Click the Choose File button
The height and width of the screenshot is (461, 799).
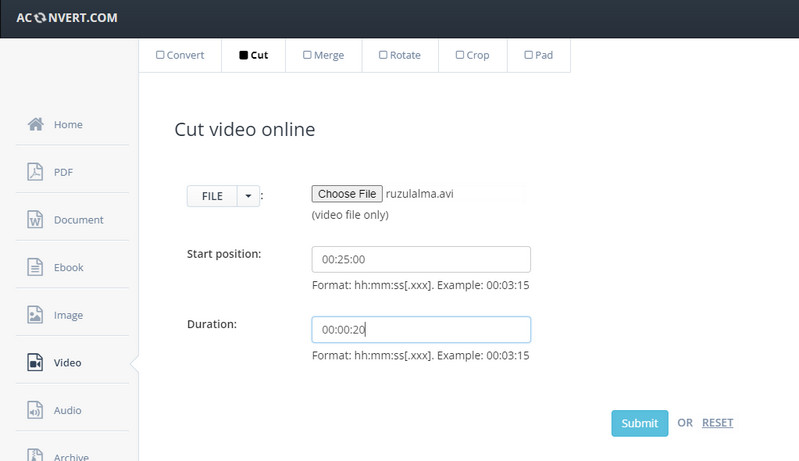pos(347,194)
